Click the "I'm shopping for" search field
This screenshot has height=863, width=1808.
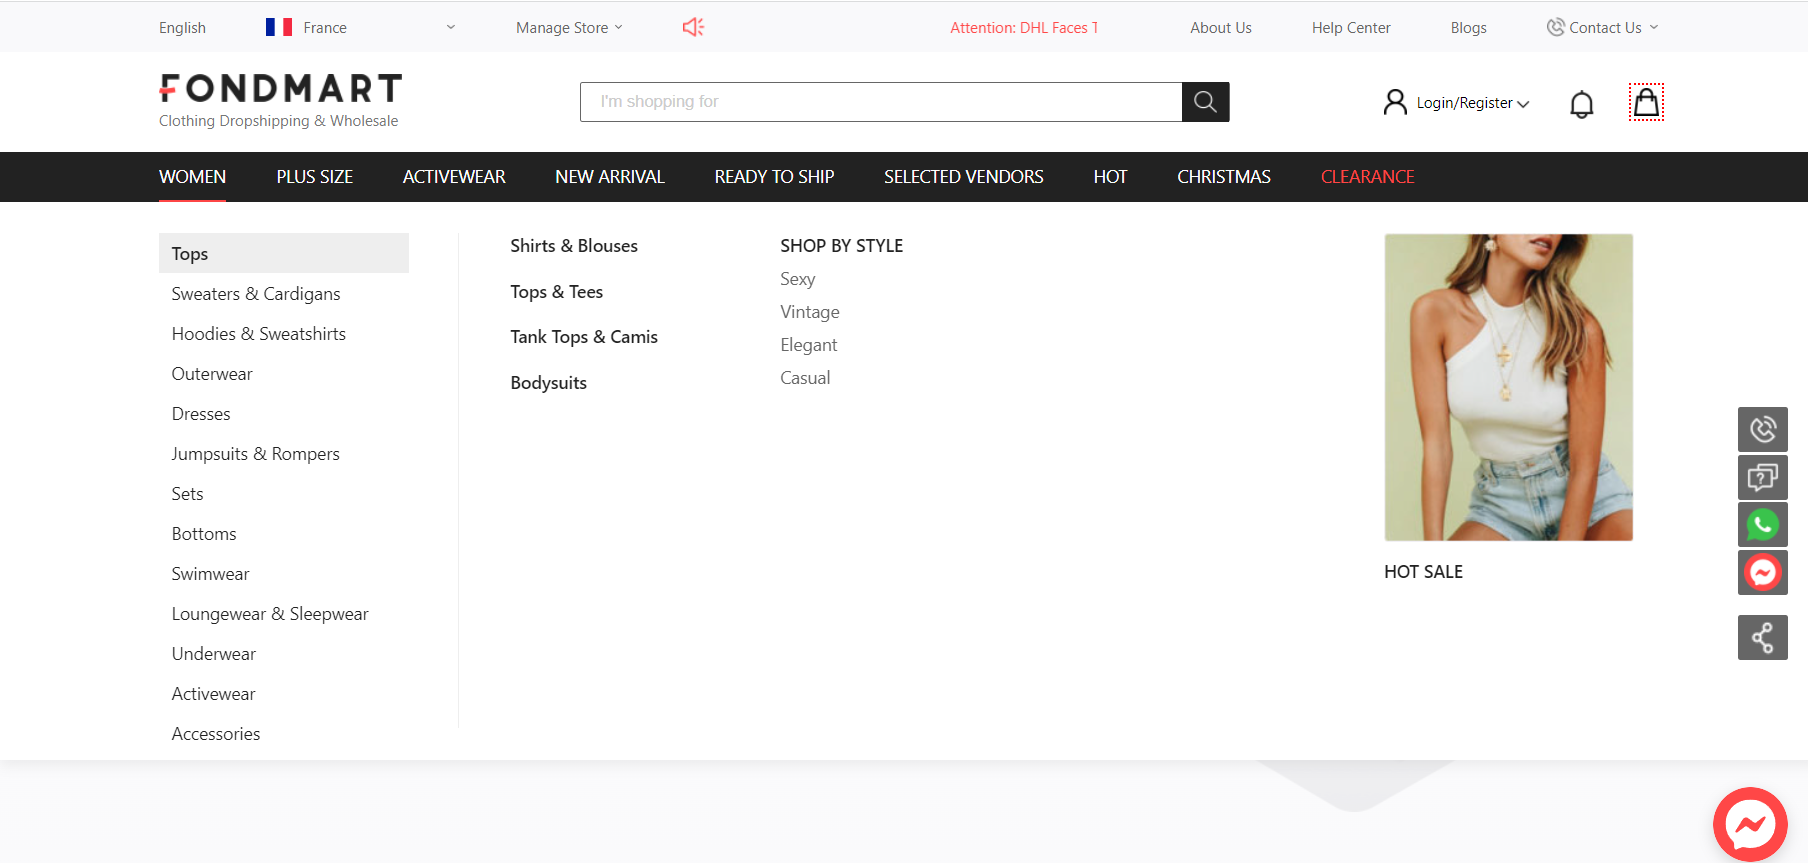coord(880,102)
